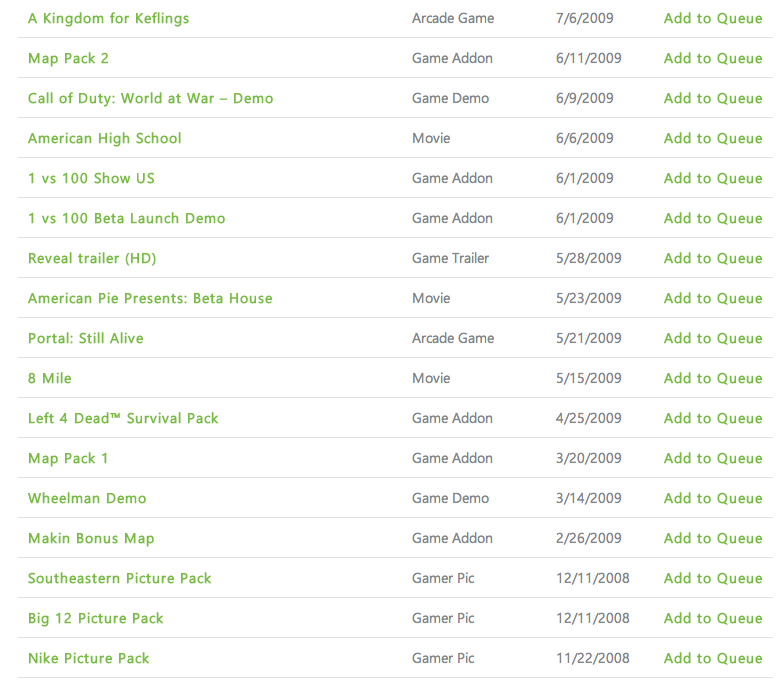Image resolution: width=781 pixels, height=681 pixels.
Task: Select the 5/15/2009 date cell
Action: [589, 378]
